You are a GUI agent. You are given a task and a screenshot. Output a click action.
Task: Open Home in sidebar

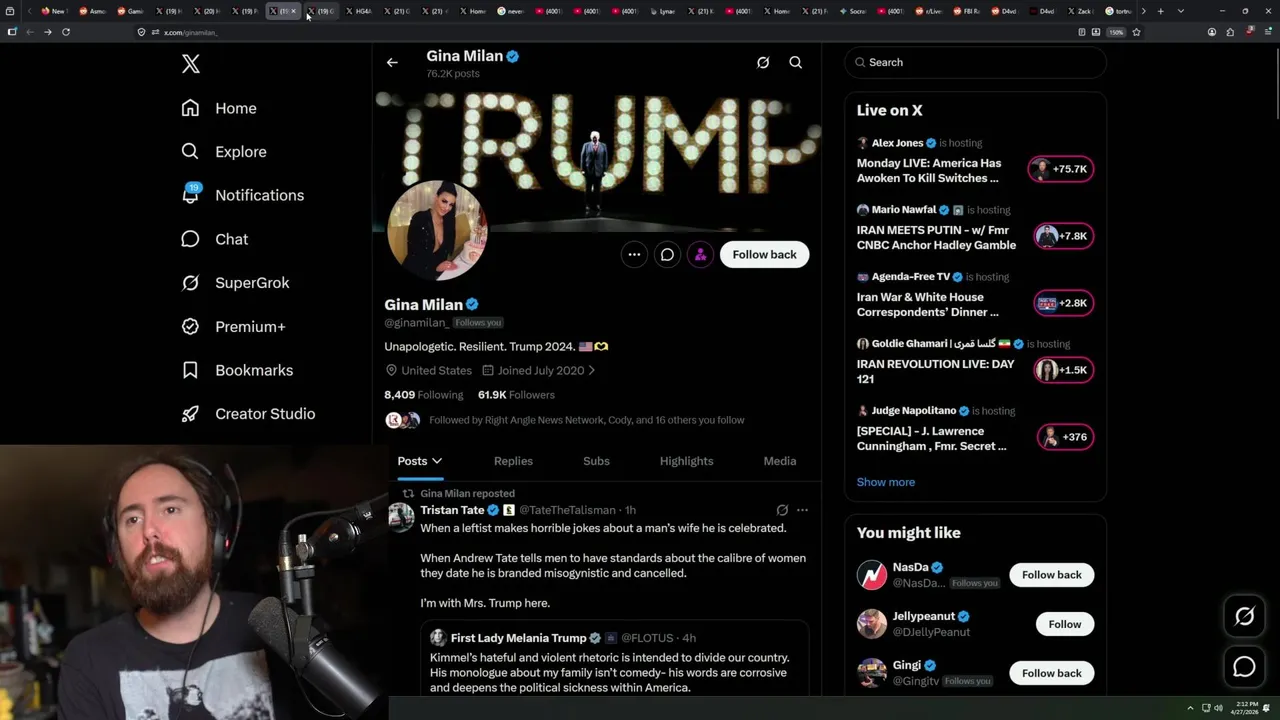tap(219, 108)
